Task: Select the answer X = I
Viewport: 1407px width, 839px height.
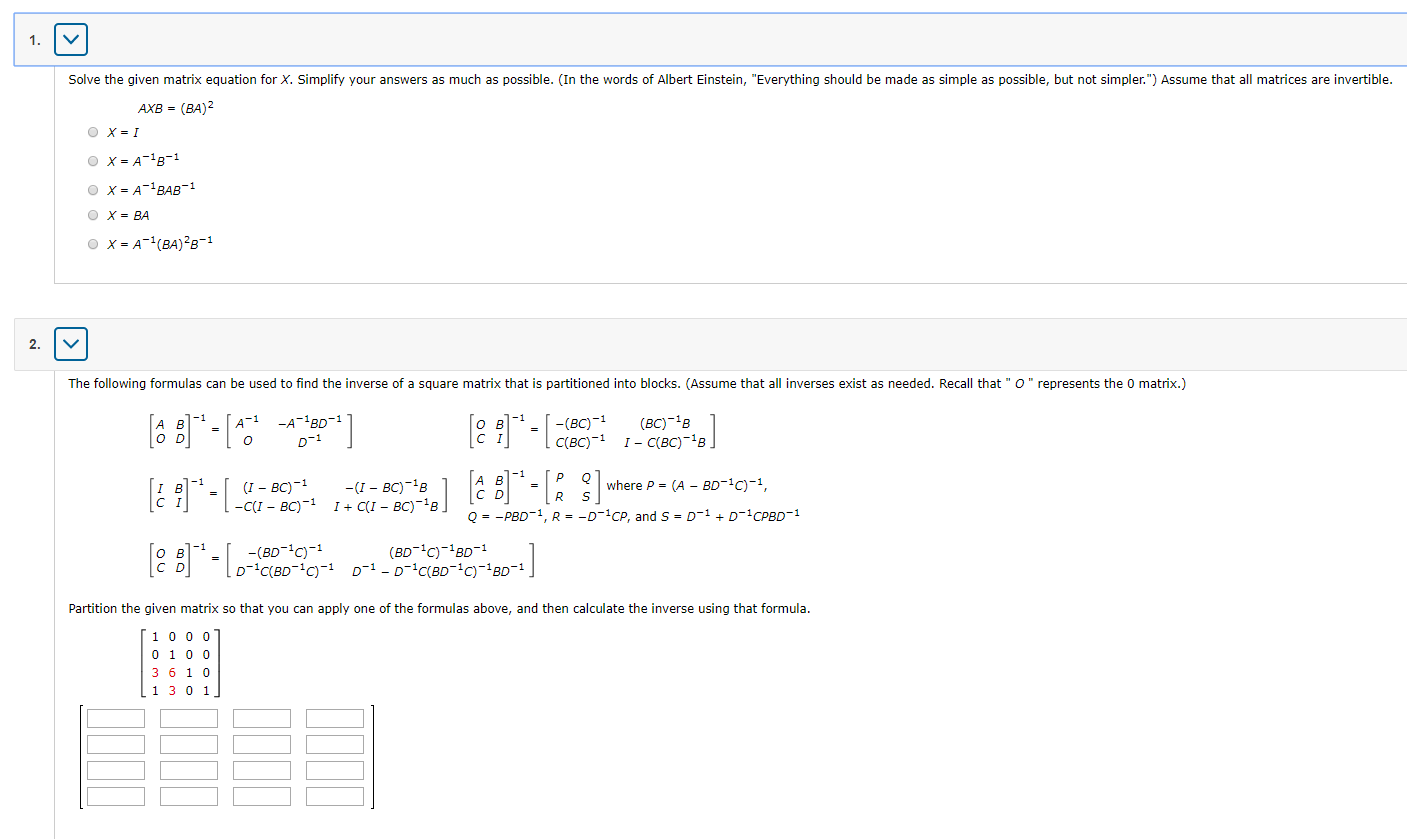Action: click(92, 131)
